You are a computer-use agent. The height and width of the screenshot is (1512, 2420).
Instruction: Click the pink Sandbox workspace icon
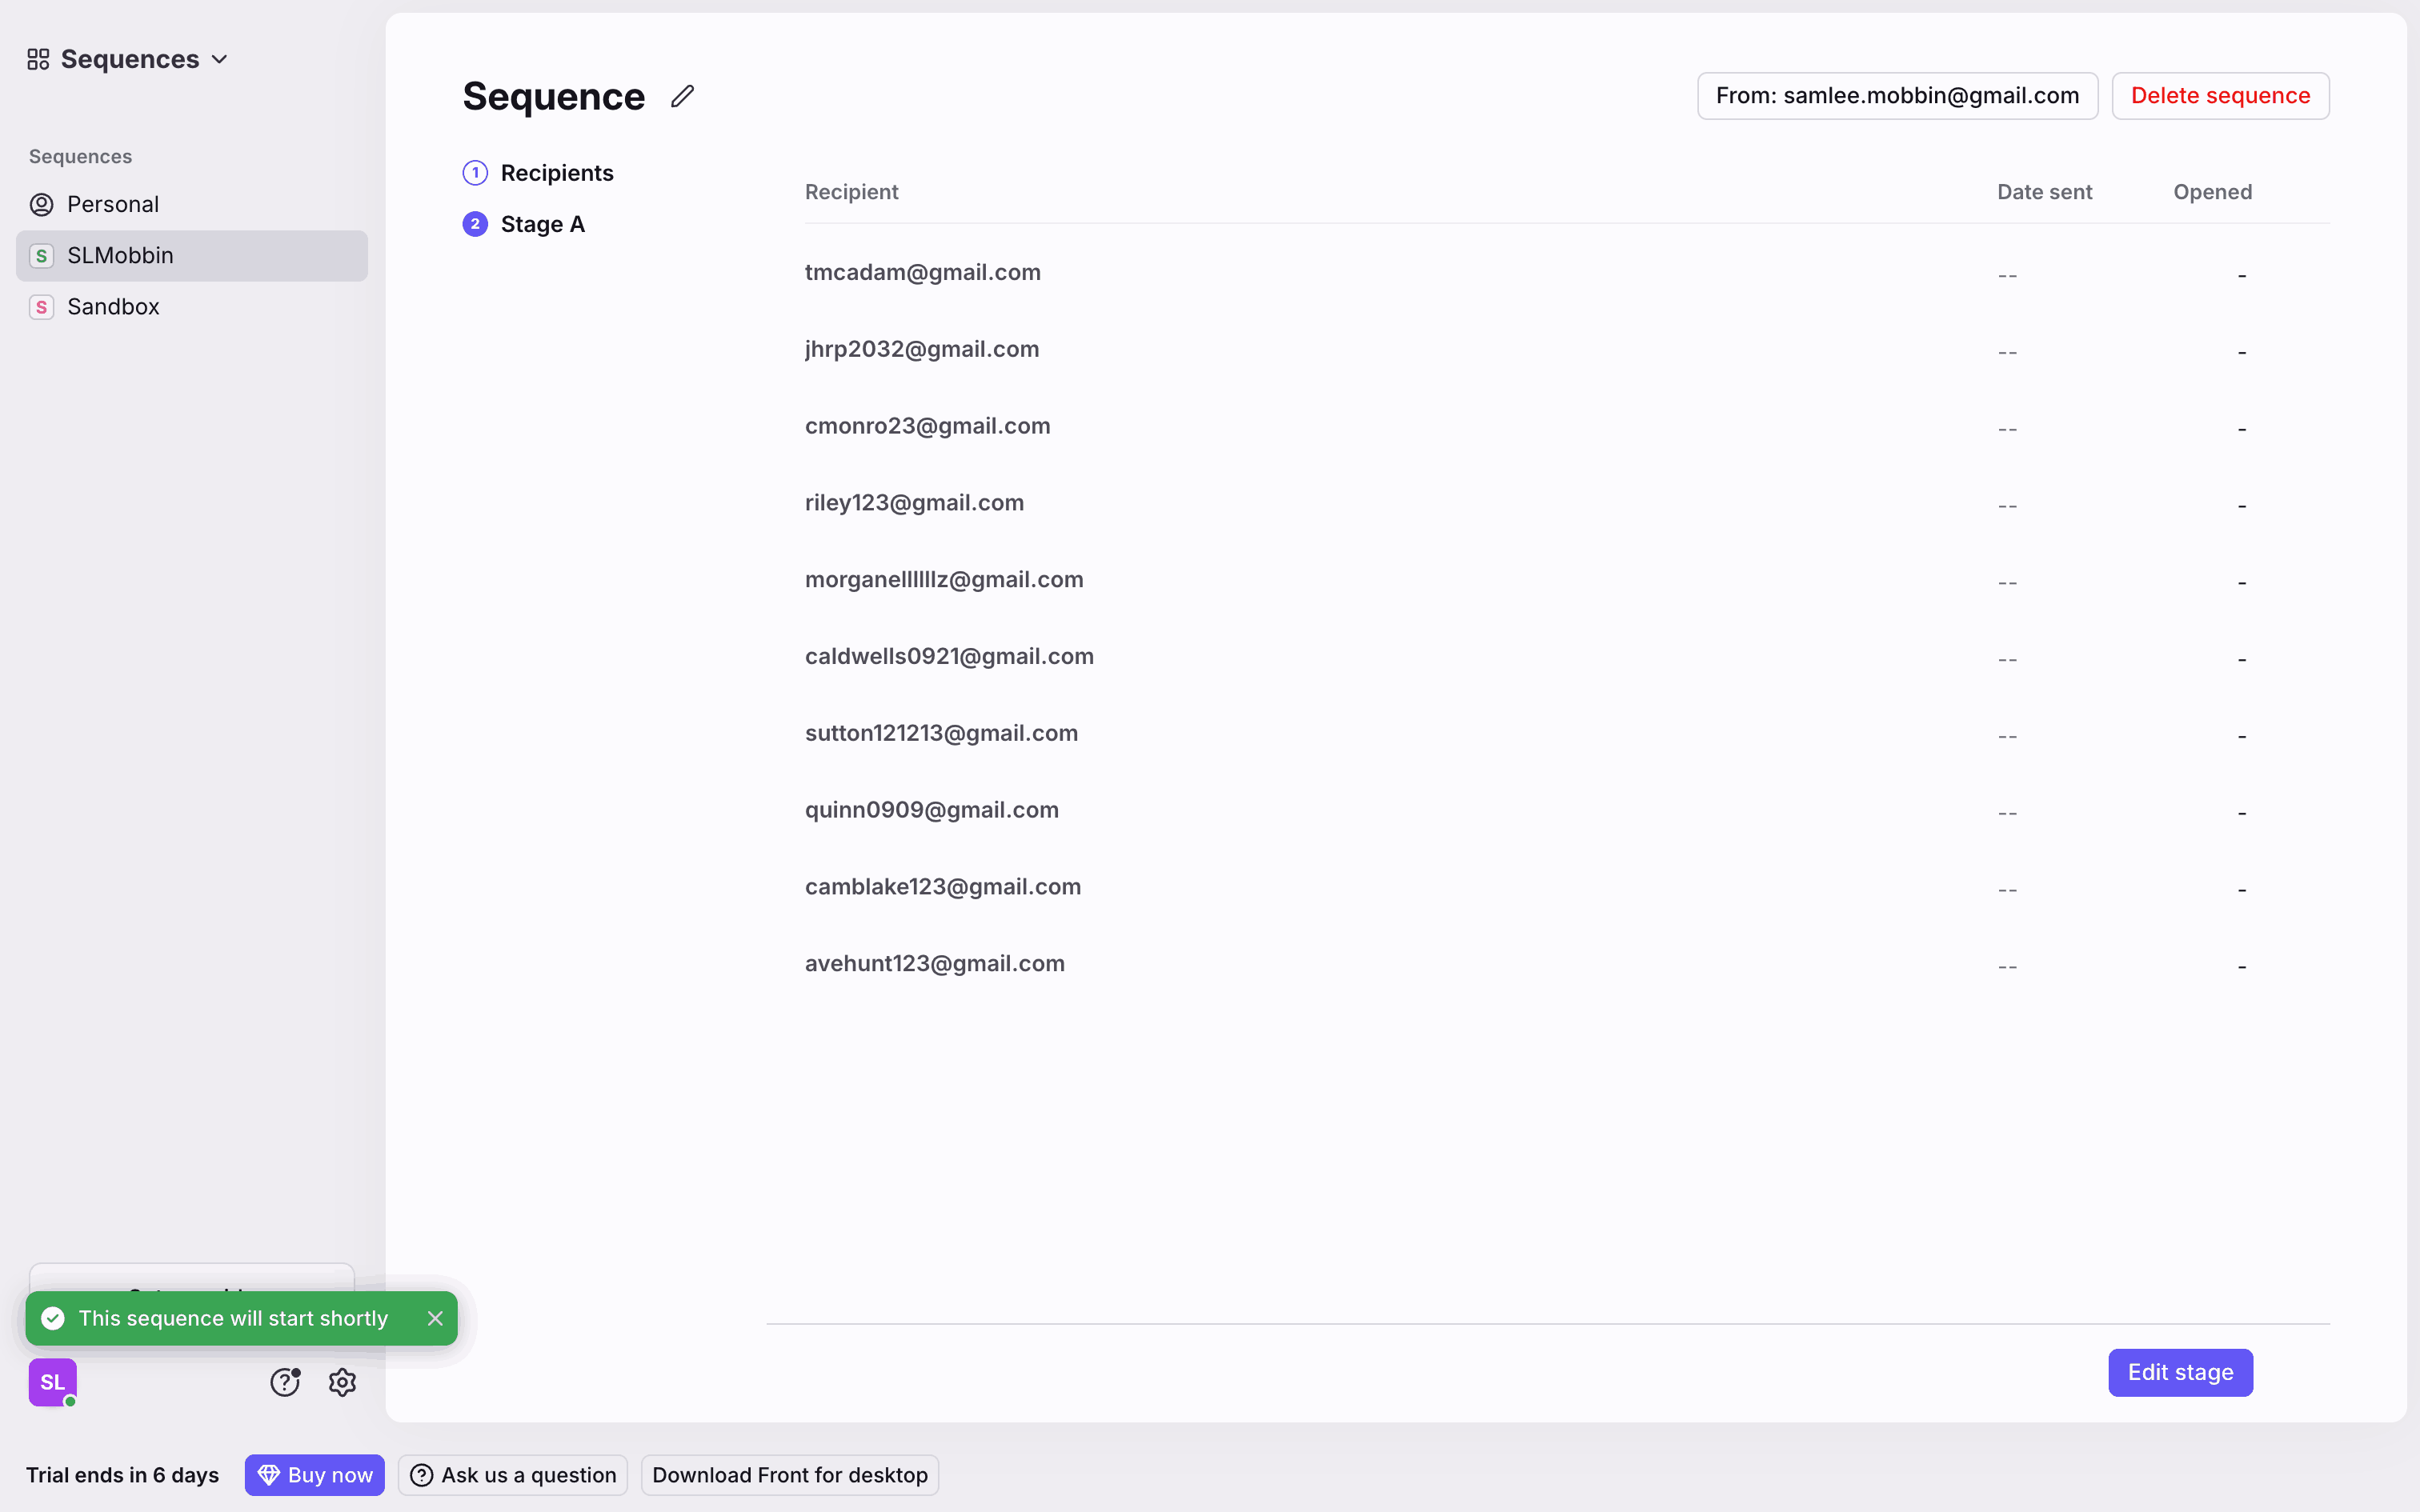[x=41, y=307]
